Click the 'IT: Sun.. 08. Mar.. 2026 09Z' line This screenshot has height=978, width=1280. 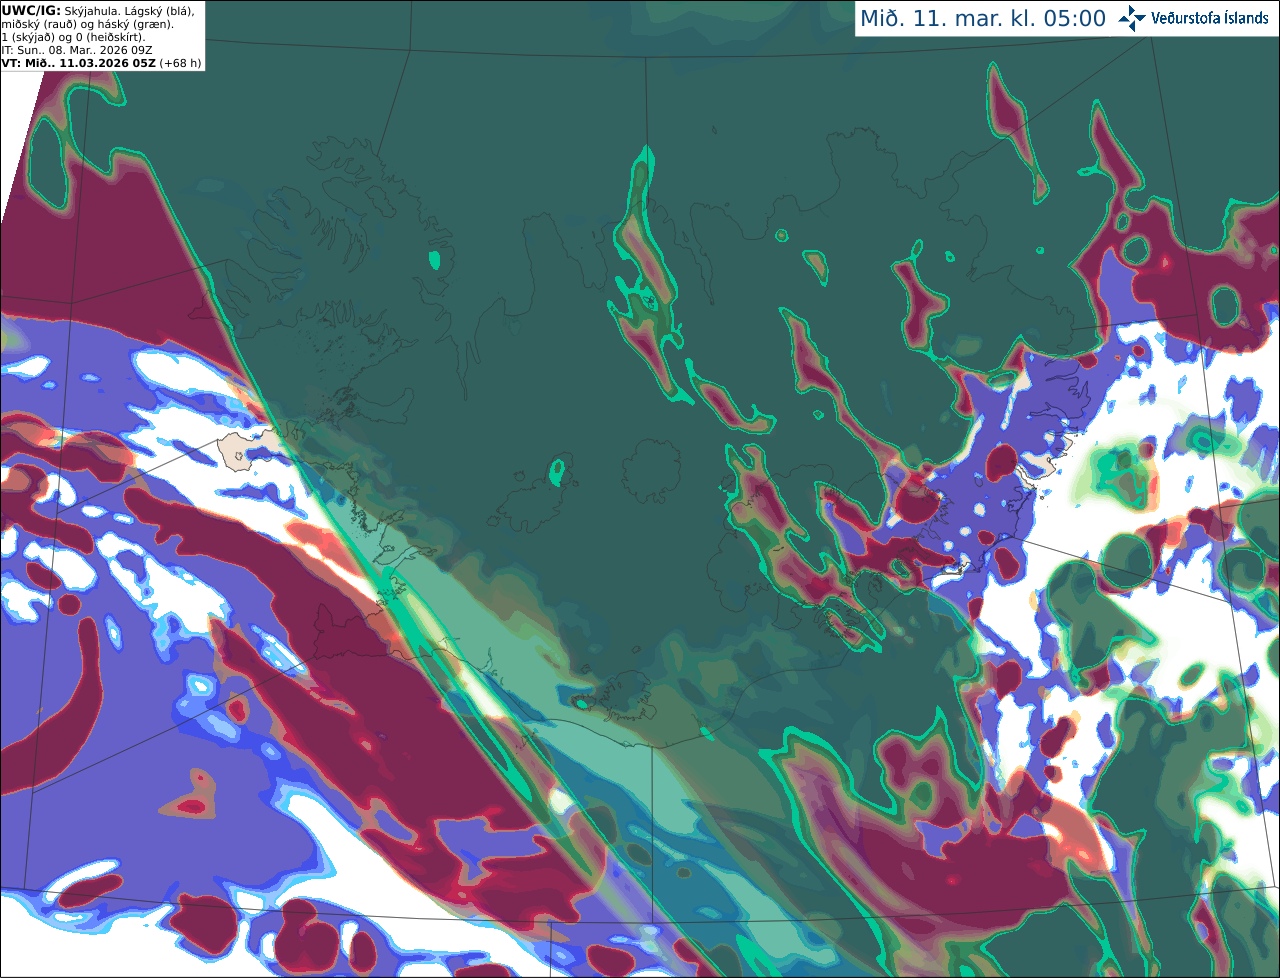click(77, 50)
